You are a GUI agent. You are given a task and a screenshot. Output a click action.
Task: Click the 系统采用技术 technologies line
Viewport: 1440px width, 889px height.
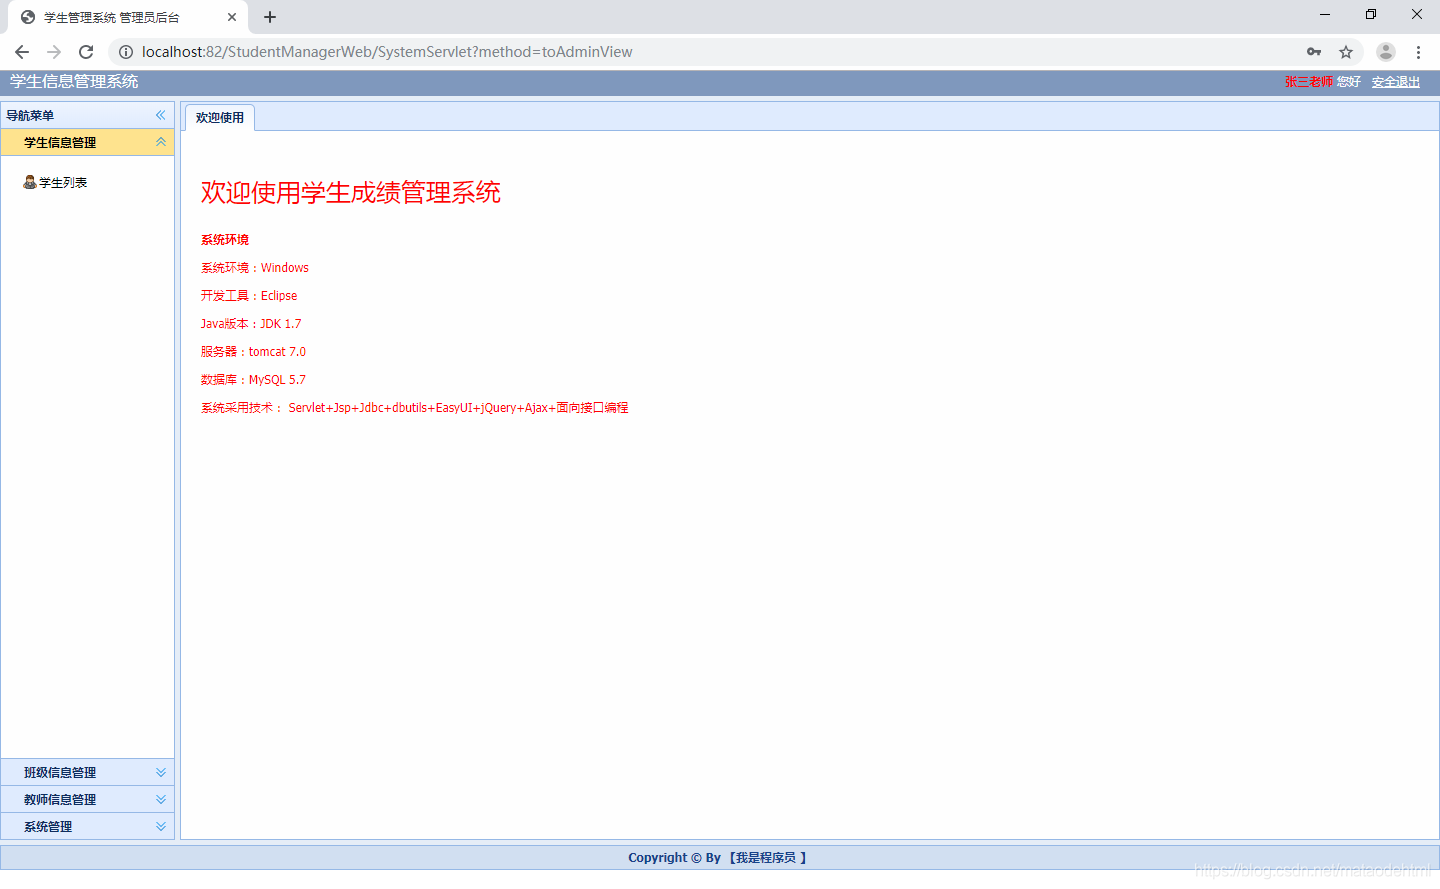coord(415,408)
